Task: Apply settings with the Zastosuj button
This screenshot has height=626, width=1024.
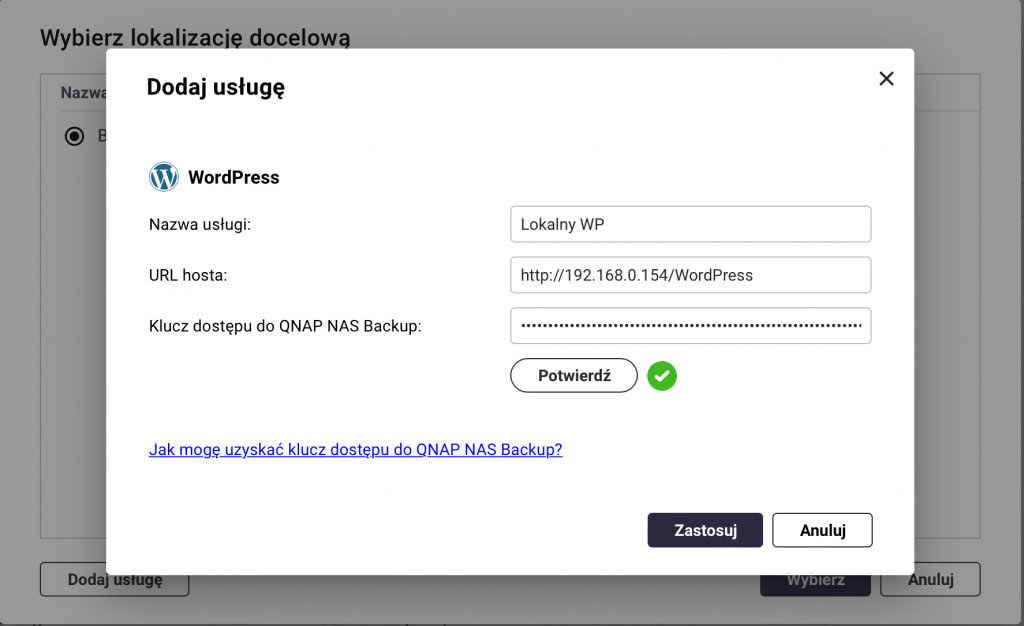Action: pos(705,530)
